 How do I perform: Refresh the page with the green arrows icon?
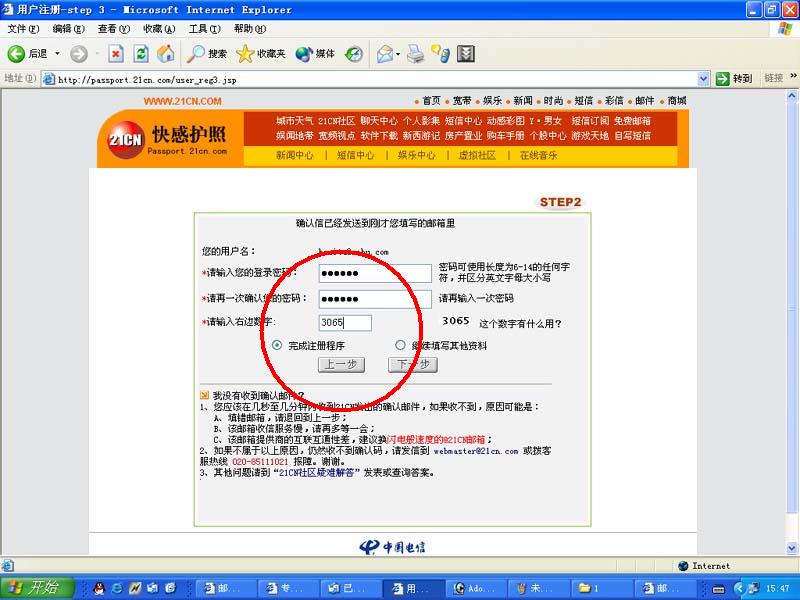[141, 54]
